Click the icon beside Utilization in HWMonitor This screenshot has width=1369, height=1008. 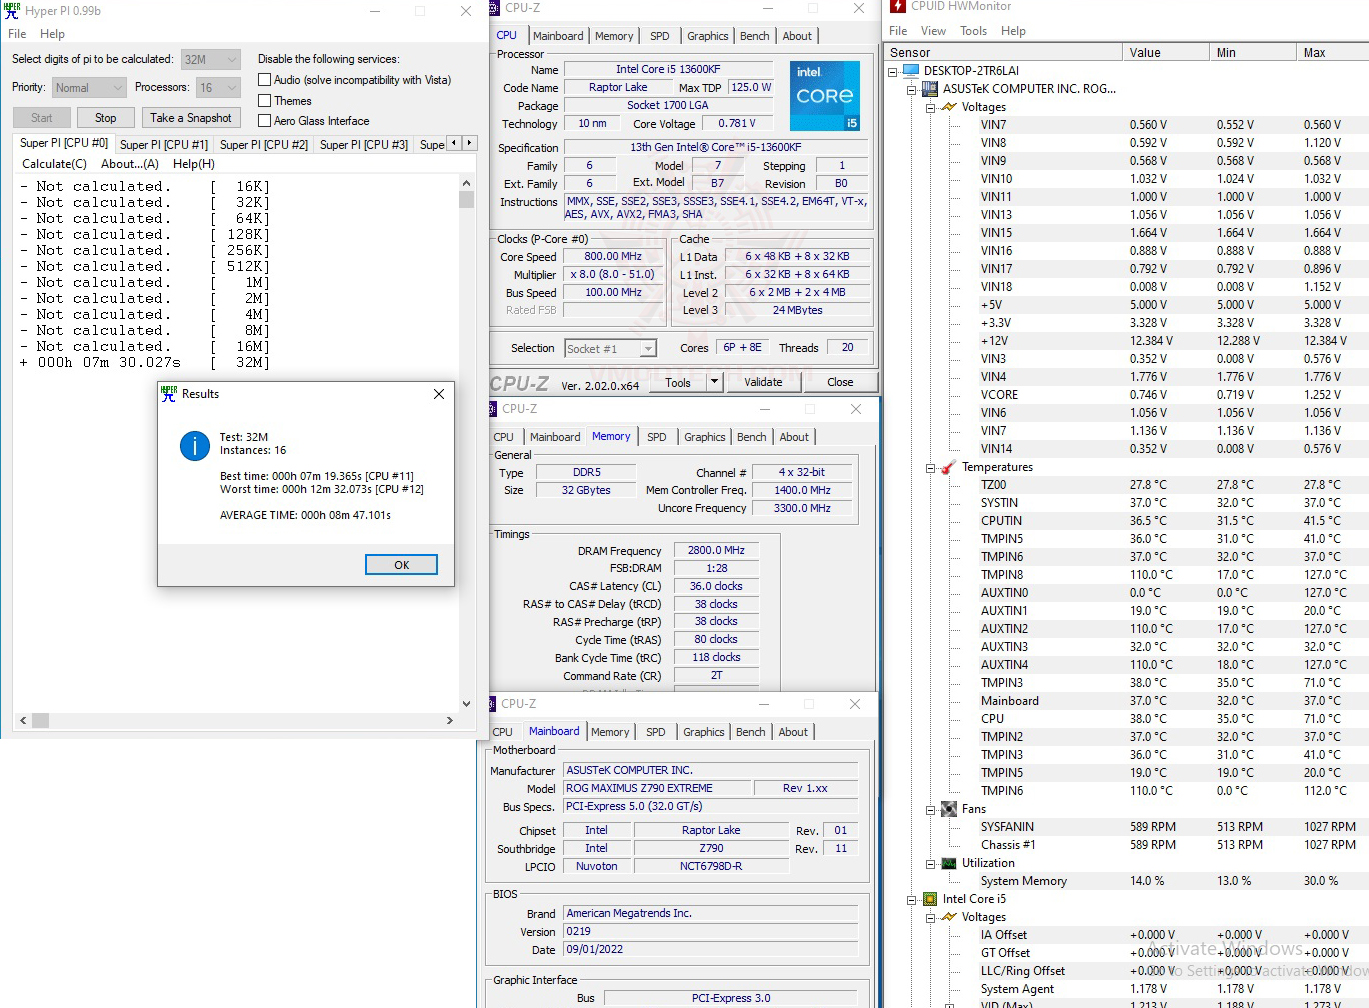point(949,863)
